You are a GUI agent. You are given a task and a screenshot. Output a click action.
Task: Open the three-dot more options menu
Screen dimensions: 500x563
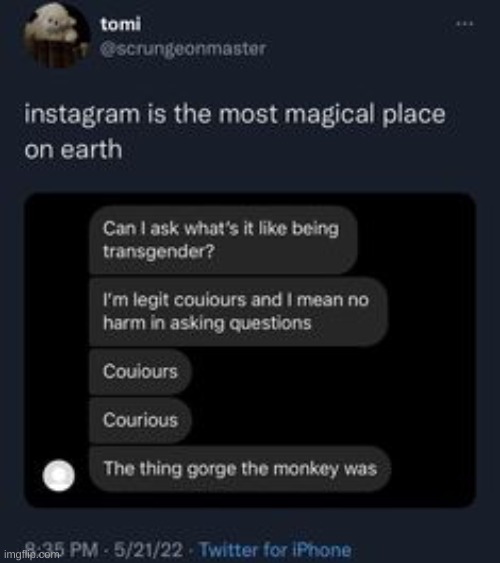(464, 24)
